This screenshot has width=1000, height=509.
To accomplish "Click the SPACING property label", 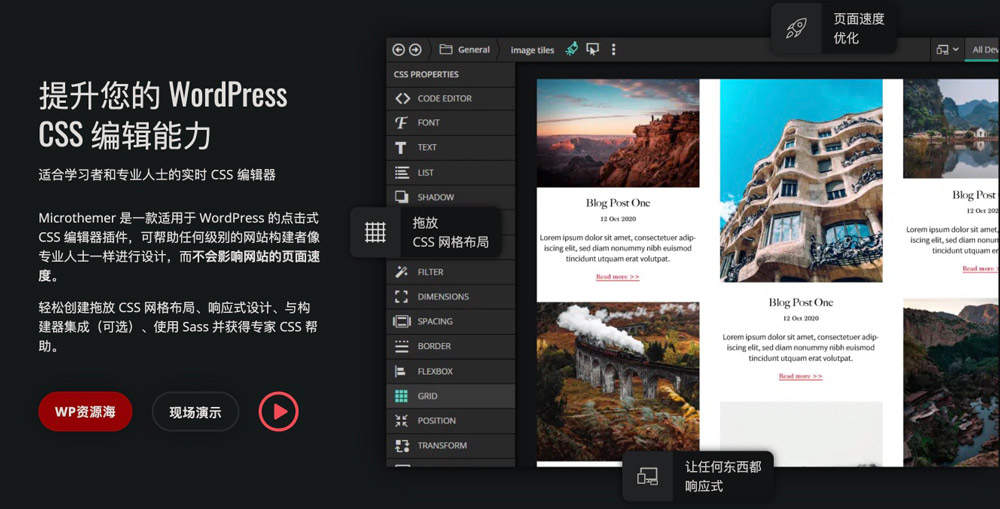I will pyautogui.click(x=435, y=321).
